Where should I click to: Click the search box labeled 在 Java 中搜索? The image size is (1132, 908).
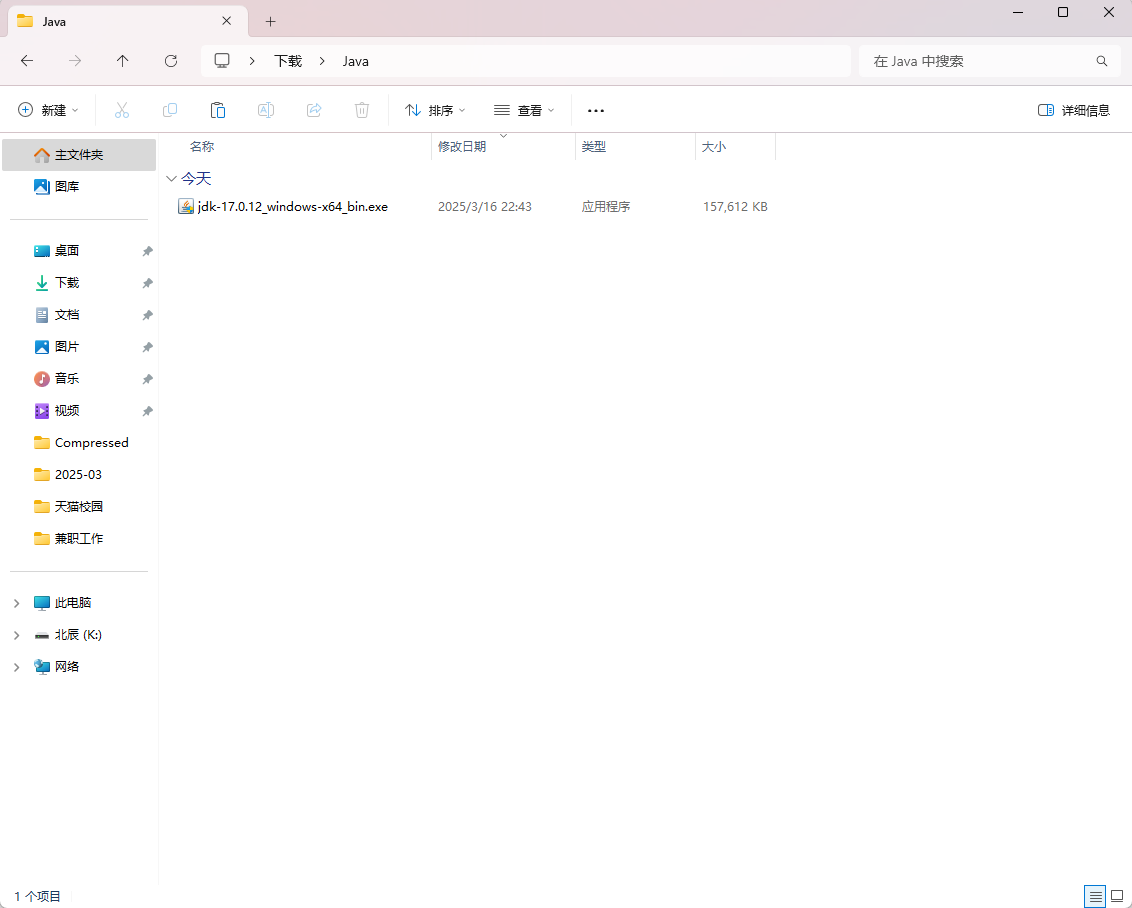point(989,61)
